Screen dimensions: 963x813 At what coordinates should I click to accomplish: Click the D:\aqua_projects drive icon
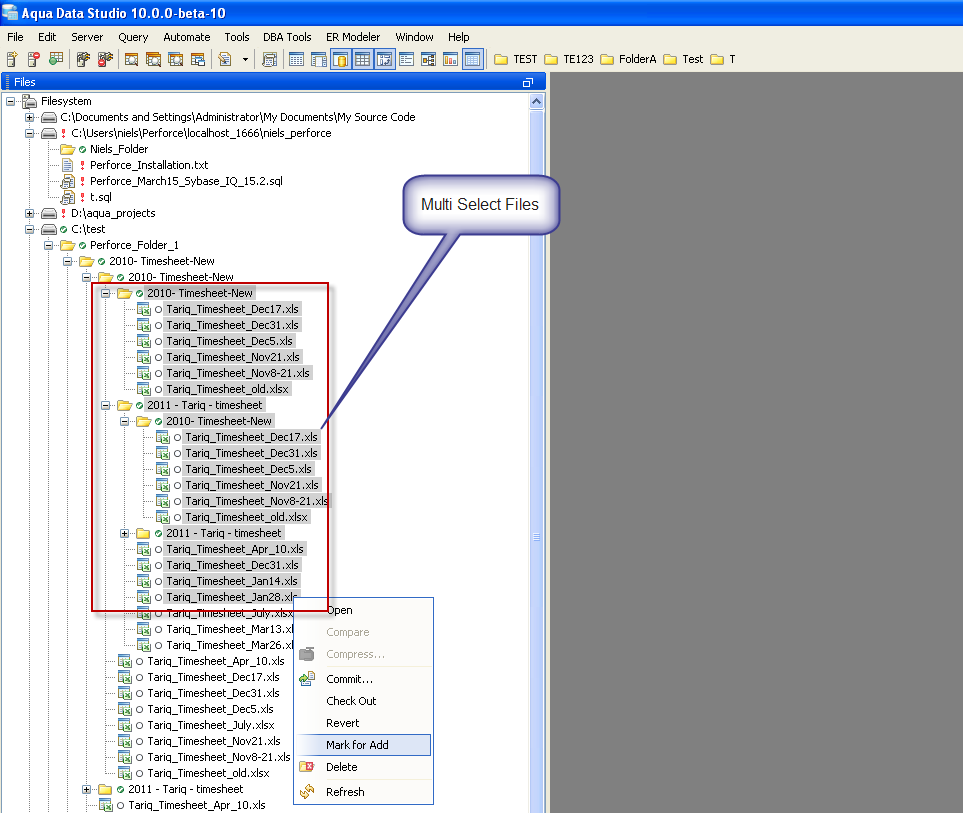49,213
